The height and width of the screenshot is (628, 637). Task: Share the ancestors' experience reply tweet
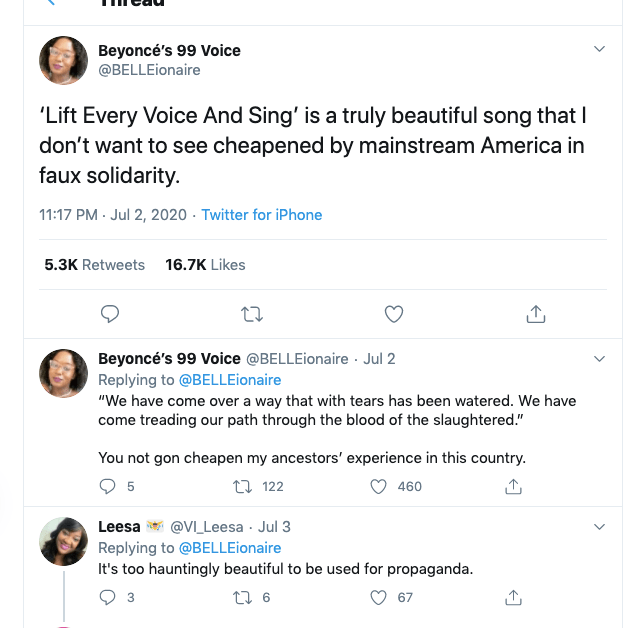(x=513, y=487)
